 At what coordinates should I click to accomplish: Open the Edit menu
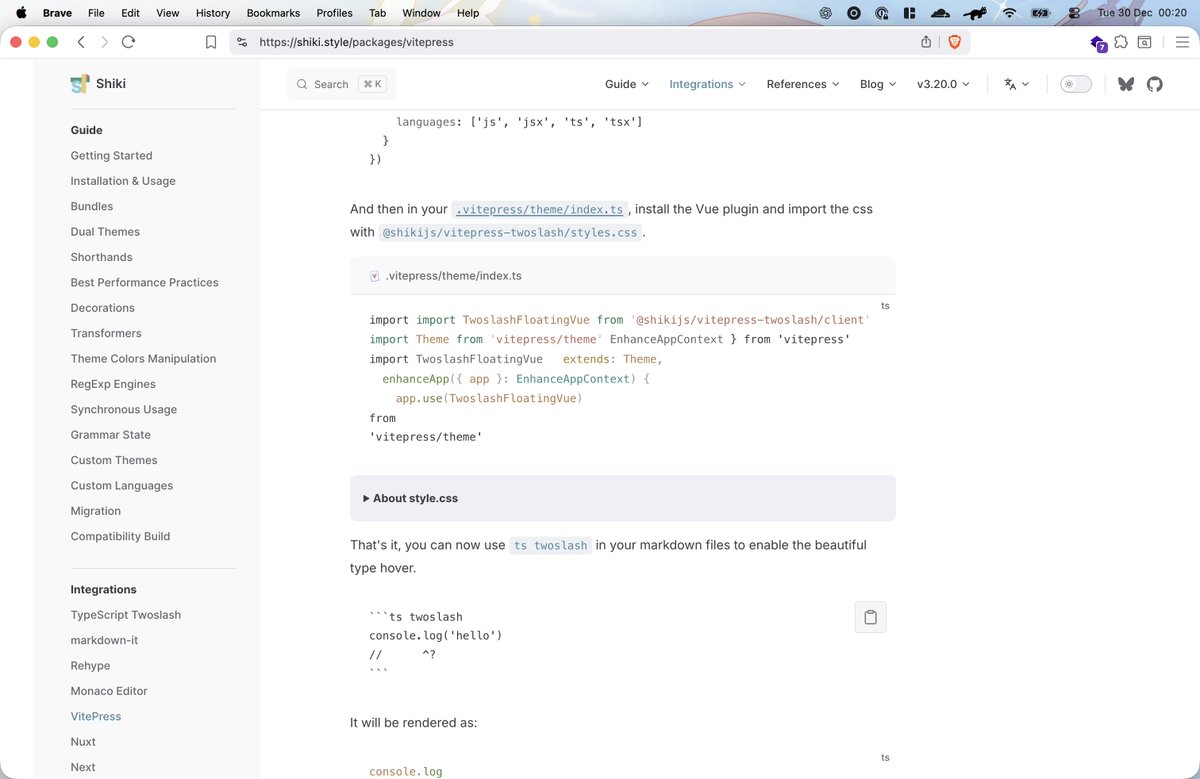click(x=130, y=13)
